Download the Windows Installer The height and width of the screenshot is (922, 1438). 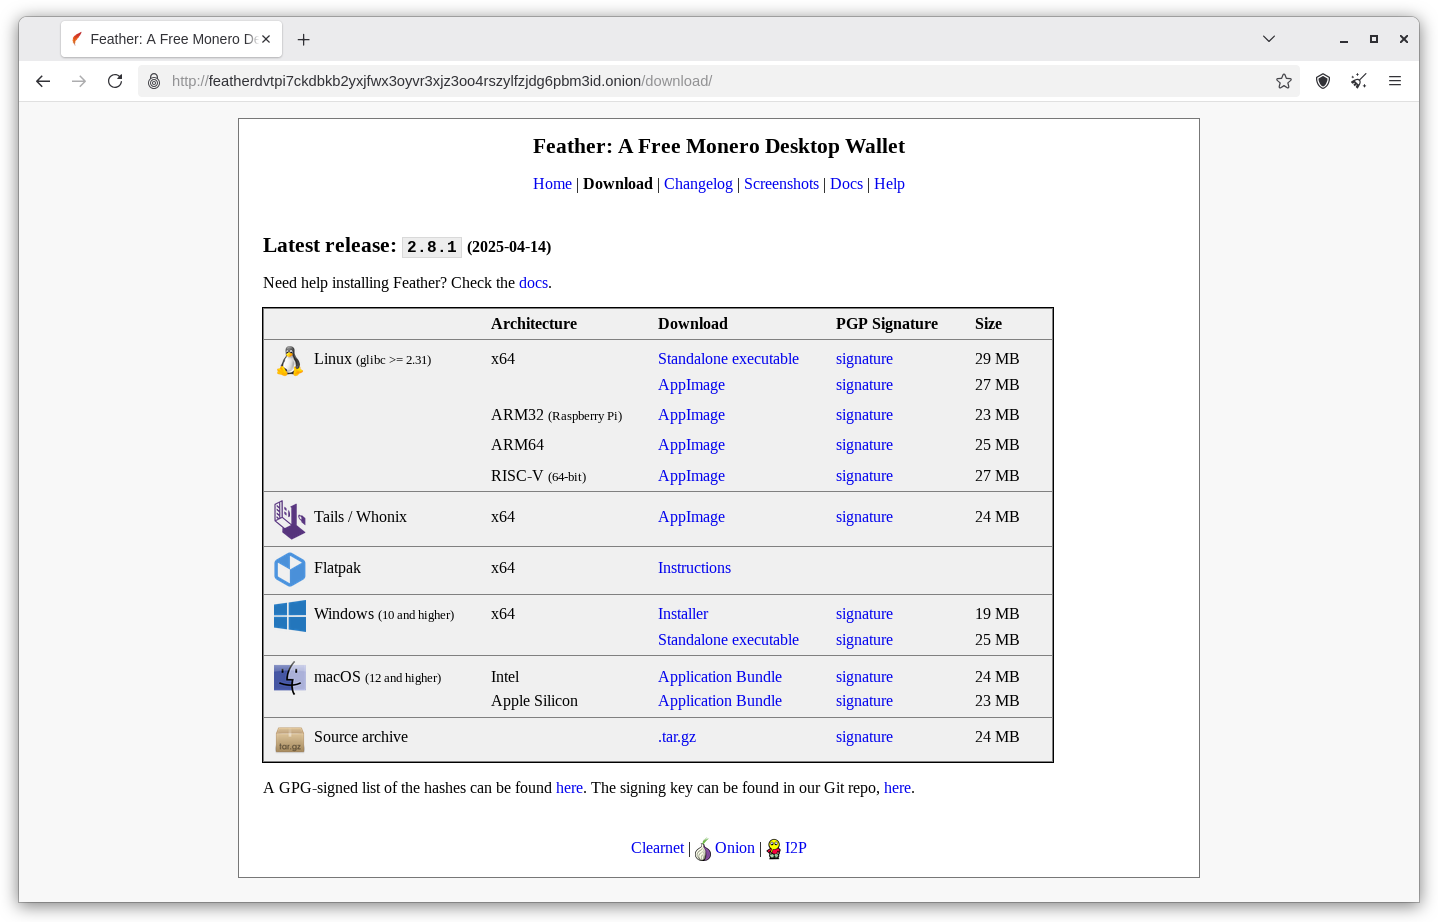[x=683, y=614]
